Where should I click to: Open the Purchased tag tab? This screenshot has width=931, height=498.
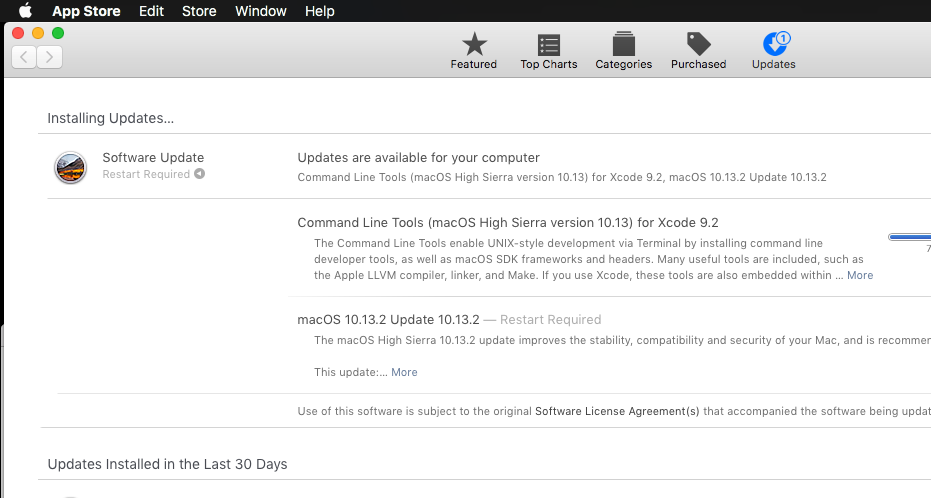(x=698, y=51)
